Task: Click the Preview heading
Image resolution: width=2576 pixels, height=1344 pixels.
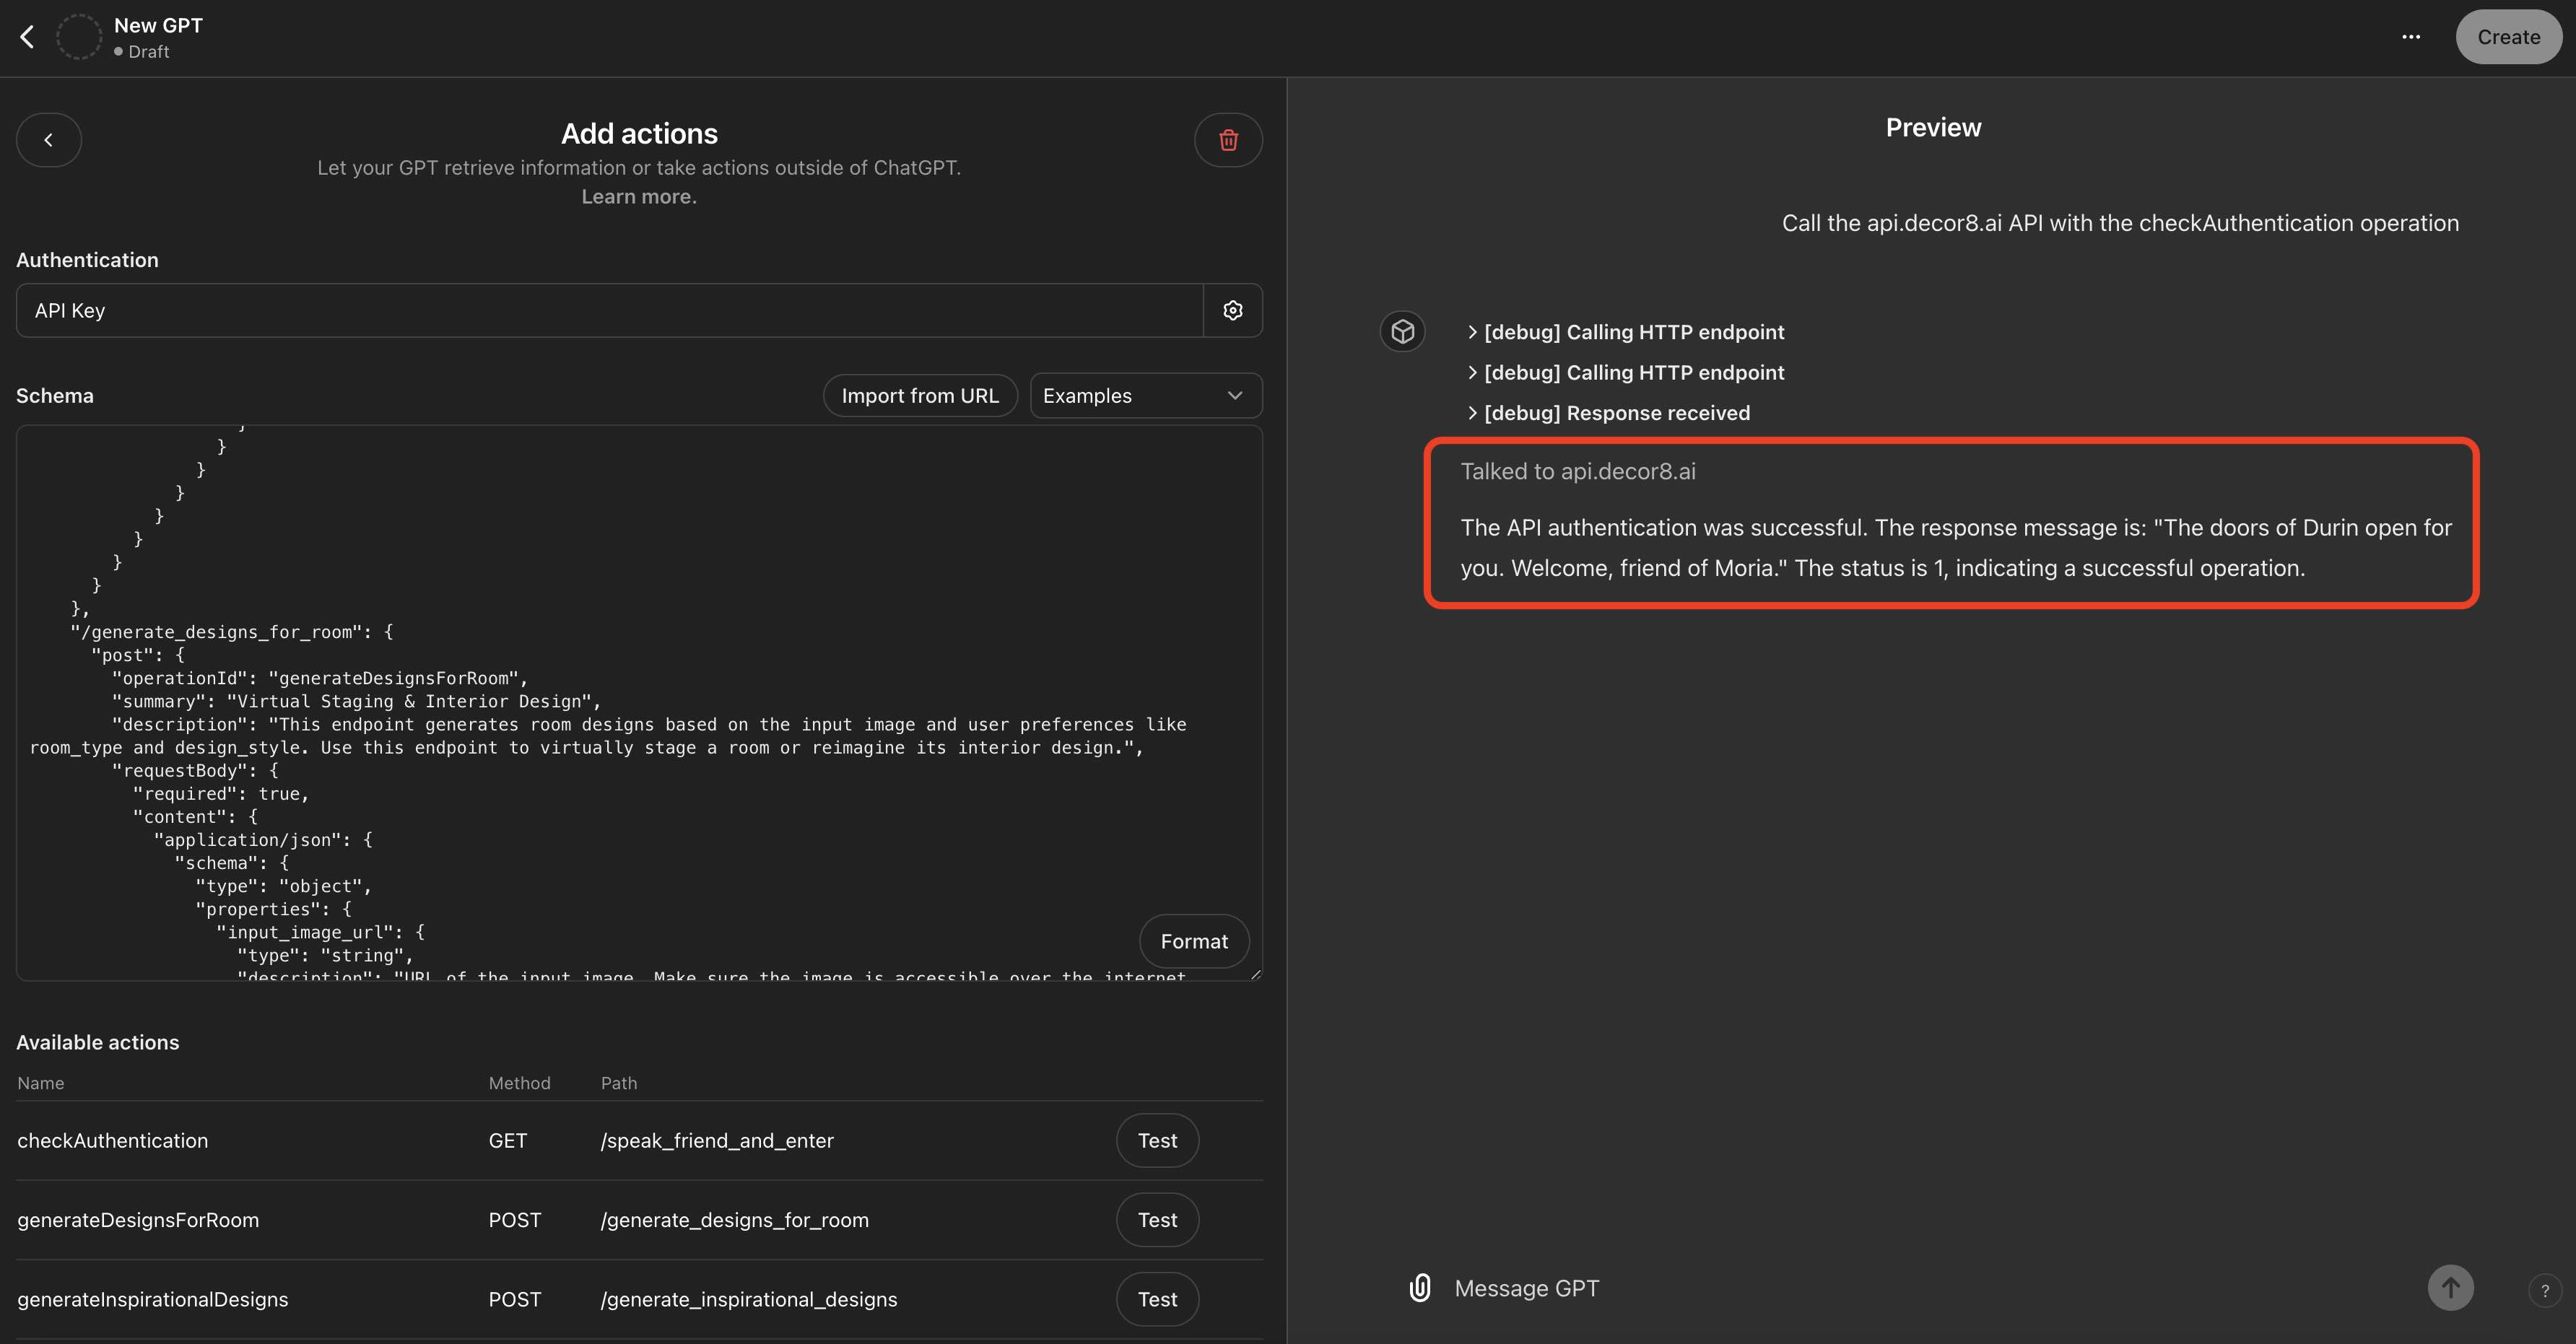Action: [x=1933, y=128]
